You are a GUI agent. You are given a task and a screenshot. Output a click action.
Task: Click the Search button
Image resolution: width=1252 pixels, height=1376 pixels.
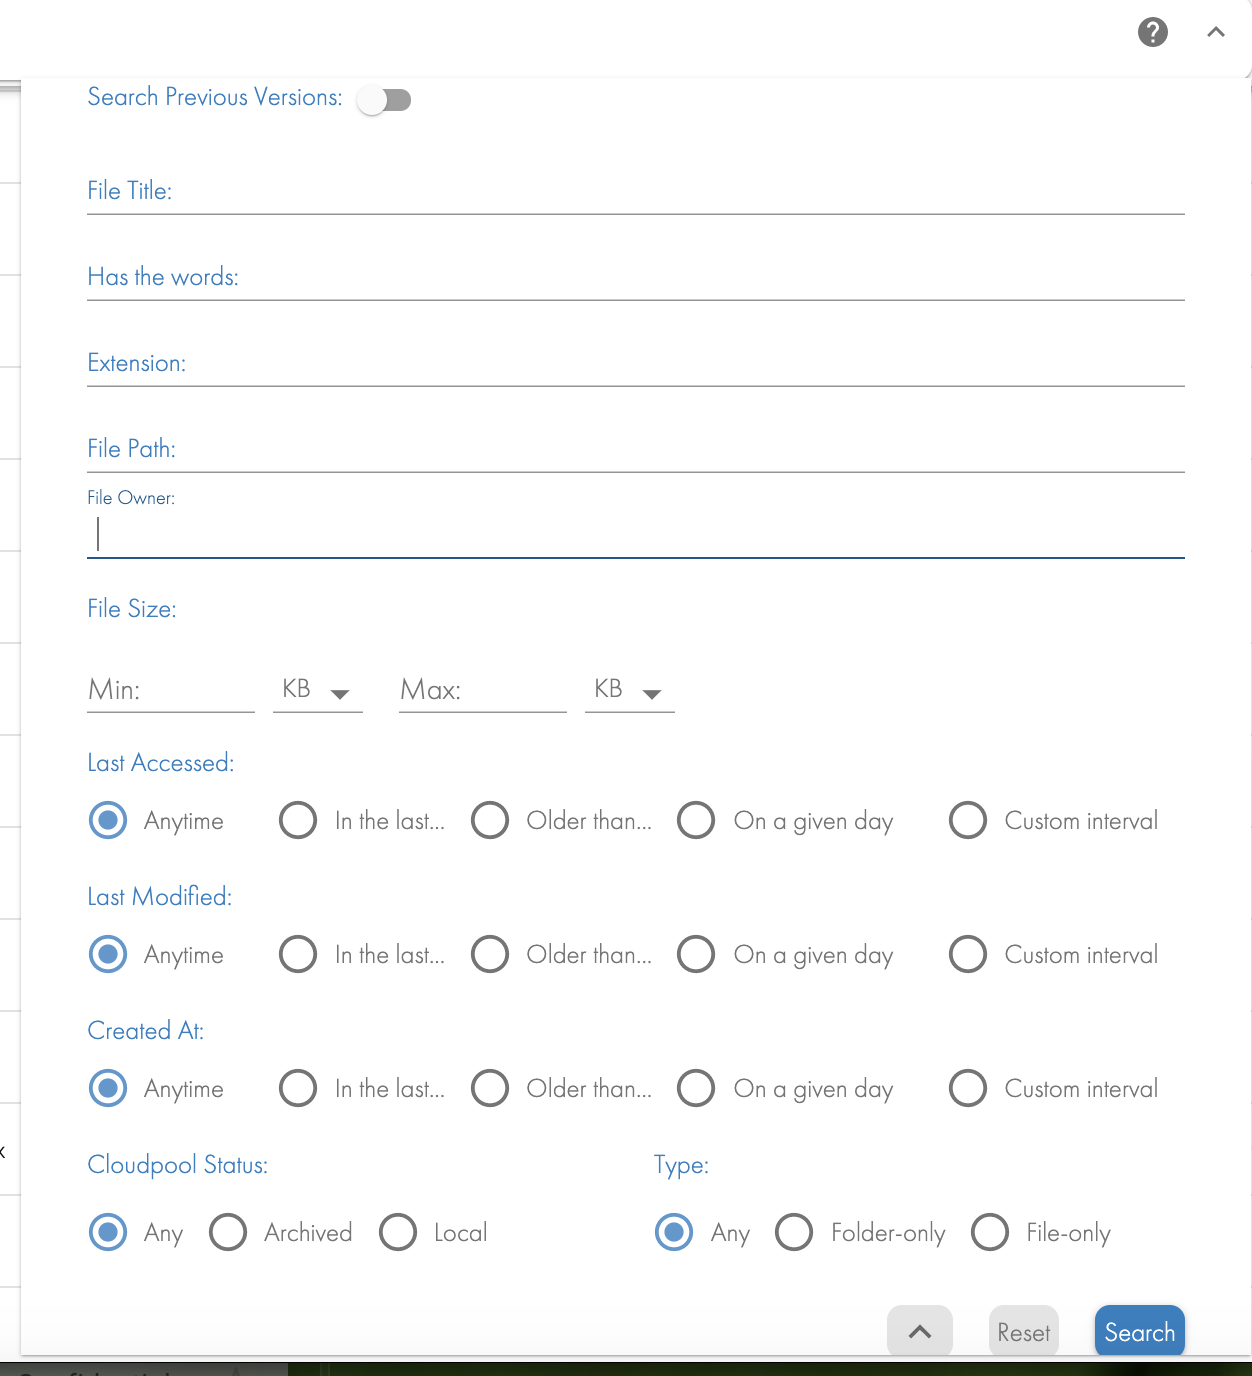[1140, 1331]
